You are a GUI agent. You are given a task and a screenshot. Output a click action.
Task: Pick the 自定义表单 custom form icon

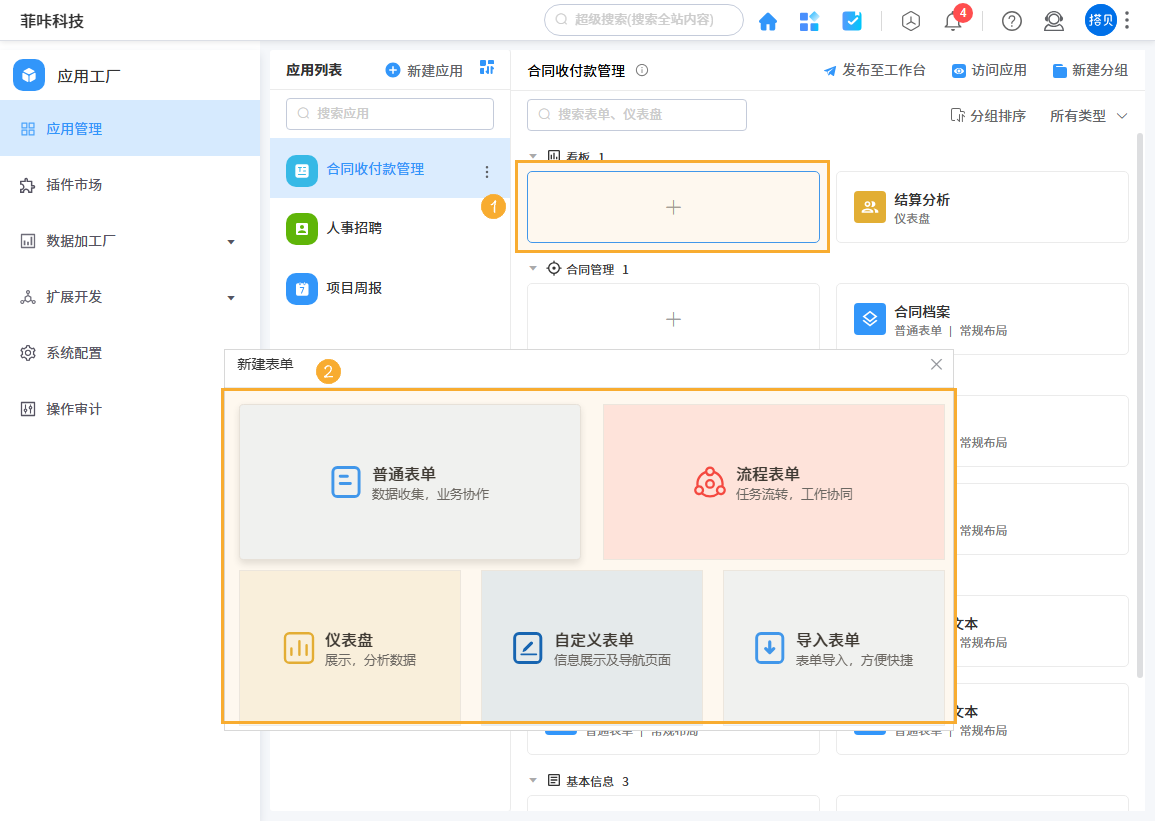527,647
